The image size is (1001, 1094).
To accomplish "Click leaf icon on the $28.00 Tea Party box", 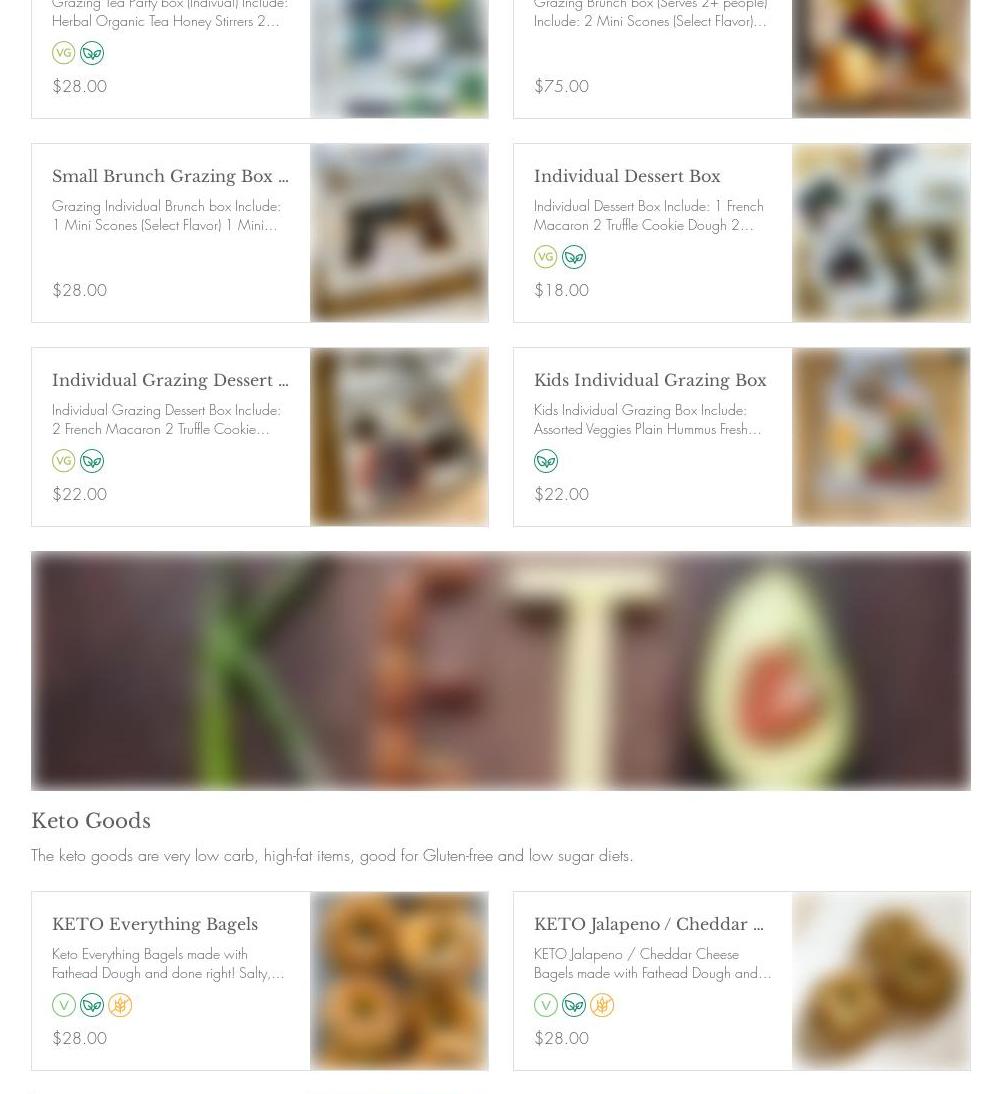I will point(91,53).
